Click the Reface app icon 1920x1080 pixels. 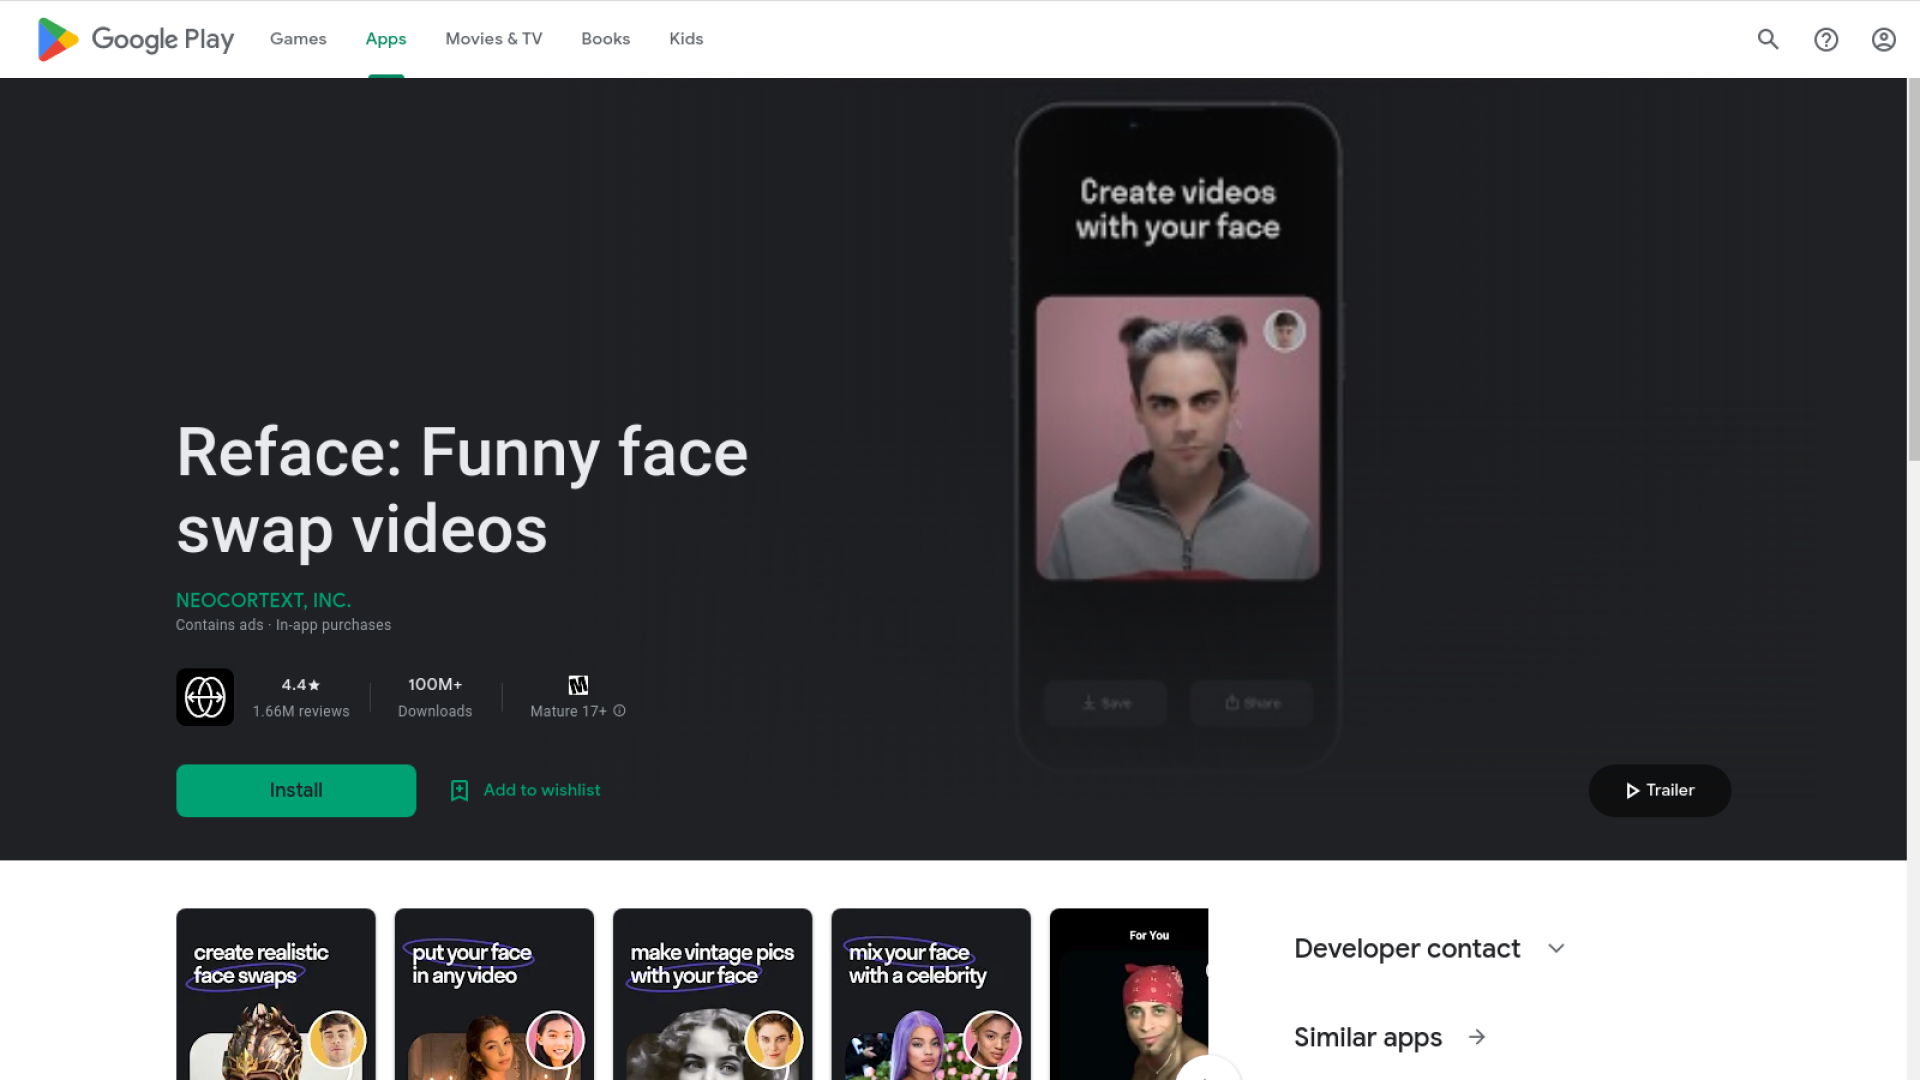tap(205, 697)
